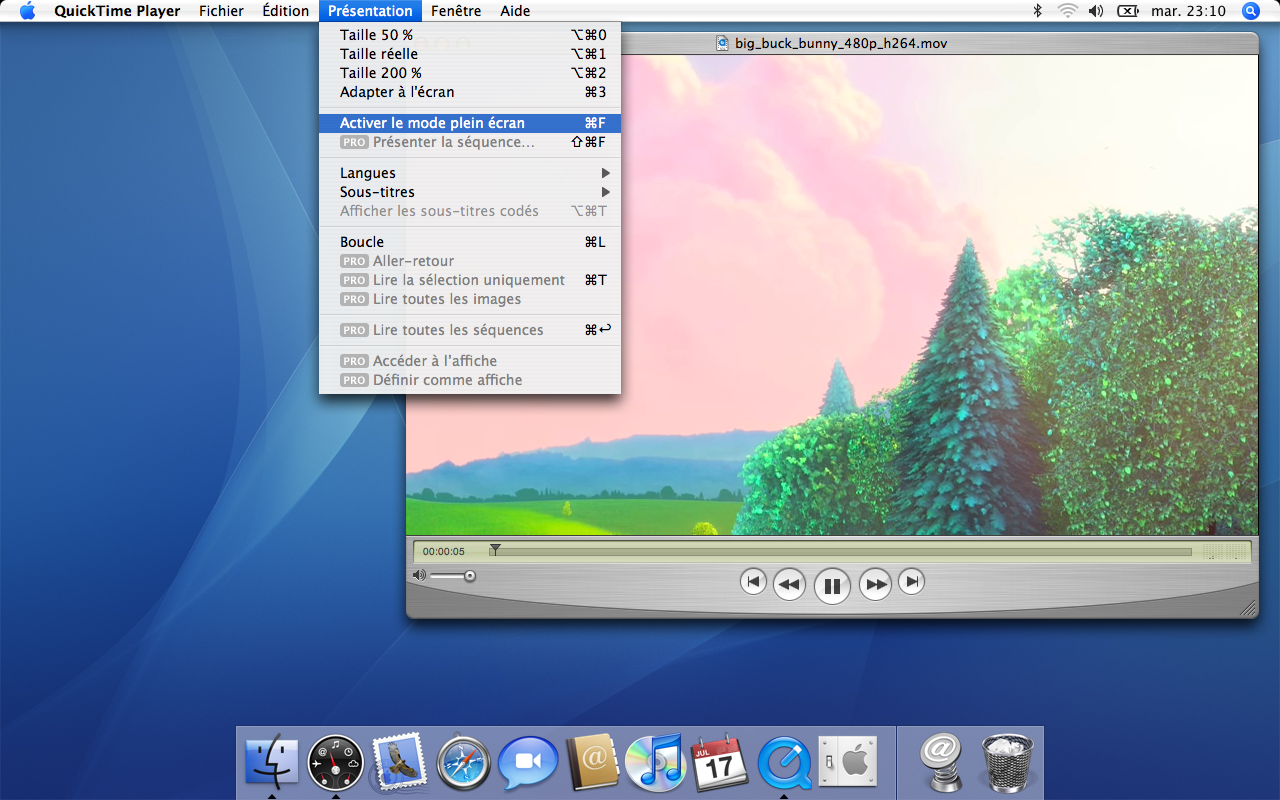Open the Trash in the dock
Viewport: 1280px width, 800px height.
(x=1007, y=763)
